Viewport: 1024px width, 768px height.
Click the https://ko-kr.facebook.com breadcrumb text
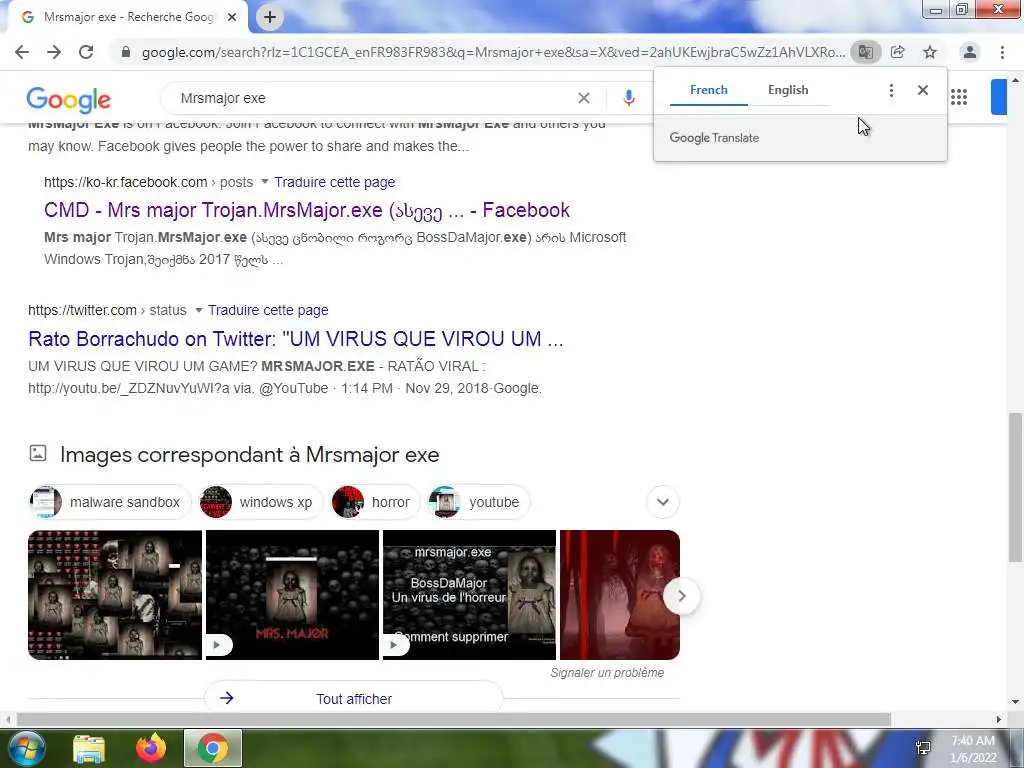[x=125, y=182]
